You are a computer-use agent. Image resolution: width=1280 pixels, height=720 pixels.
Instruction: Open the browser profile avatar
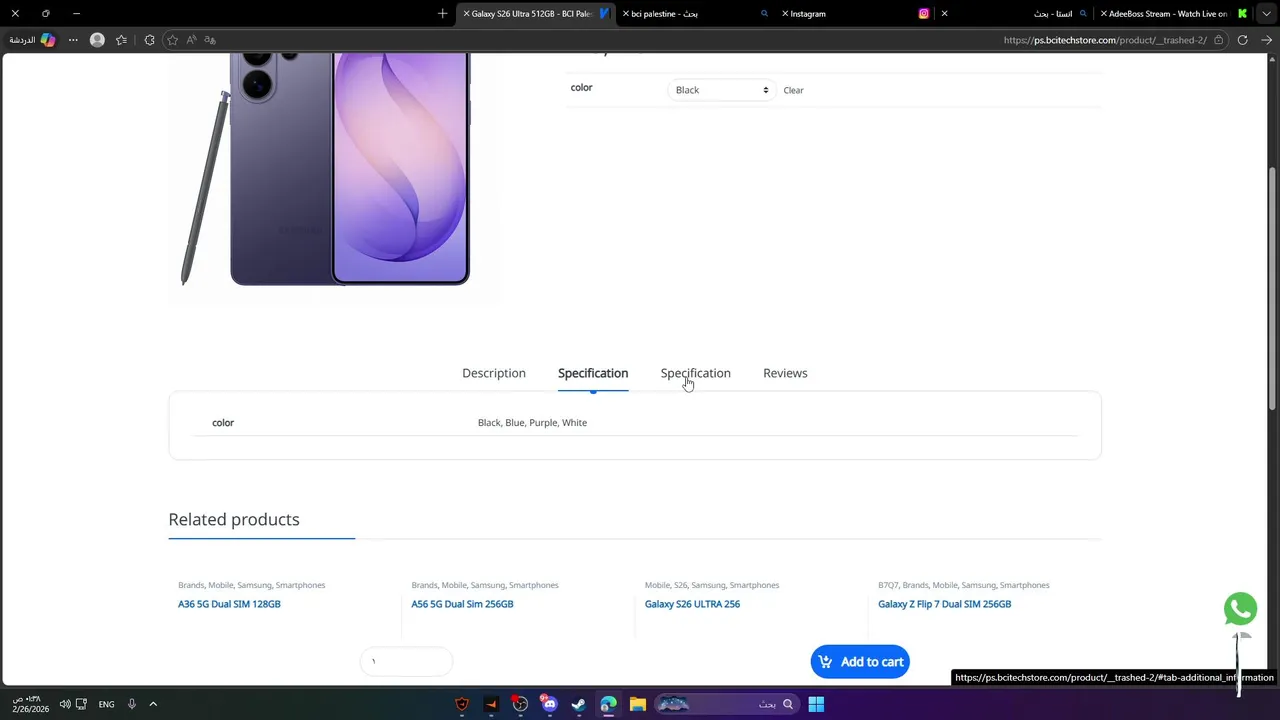pyautogui.click(x=97, y=40)
